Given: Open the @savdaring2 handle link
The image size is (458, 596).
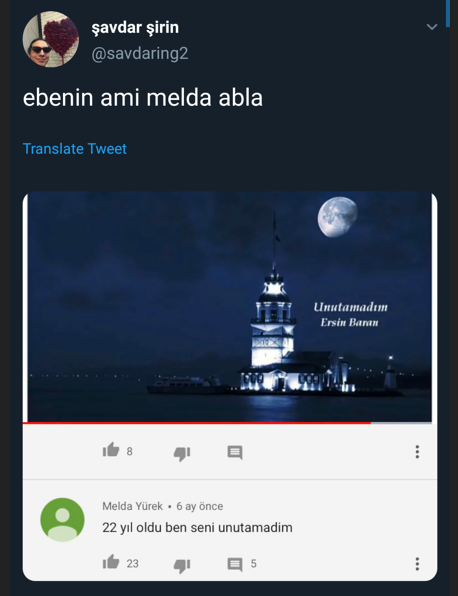Looking at the screenshot, I should pos(139,53).
